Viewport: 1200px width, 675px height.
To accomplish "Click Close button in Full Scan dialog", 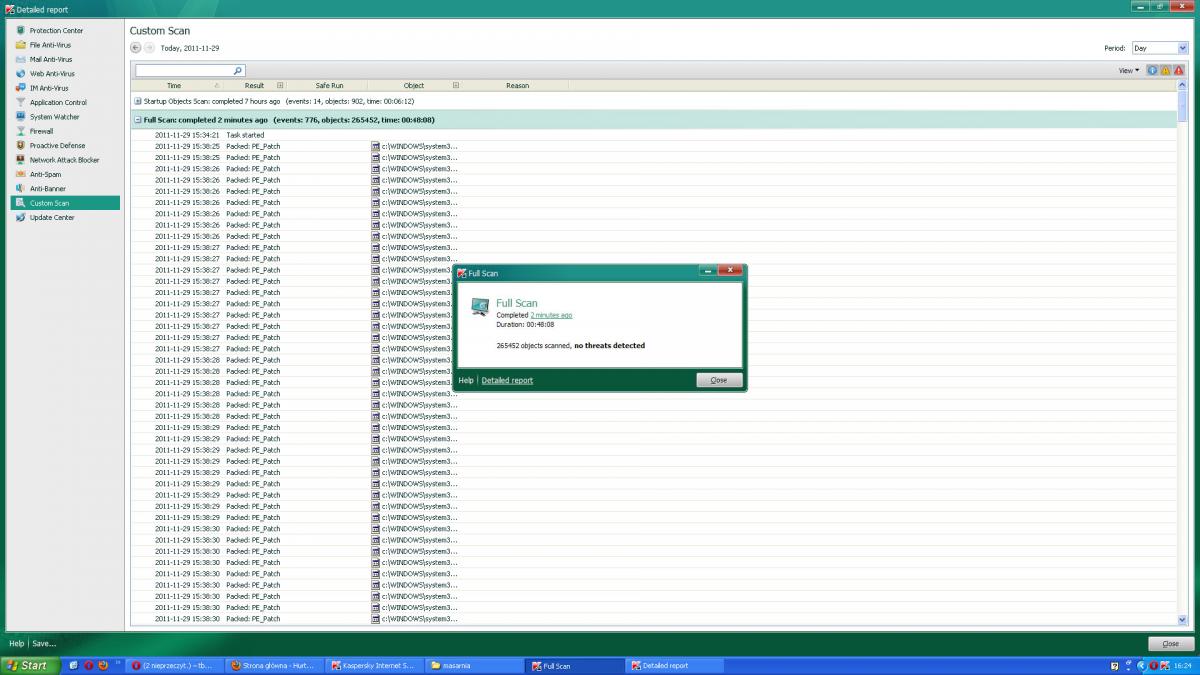I will [x=719, y=380].
